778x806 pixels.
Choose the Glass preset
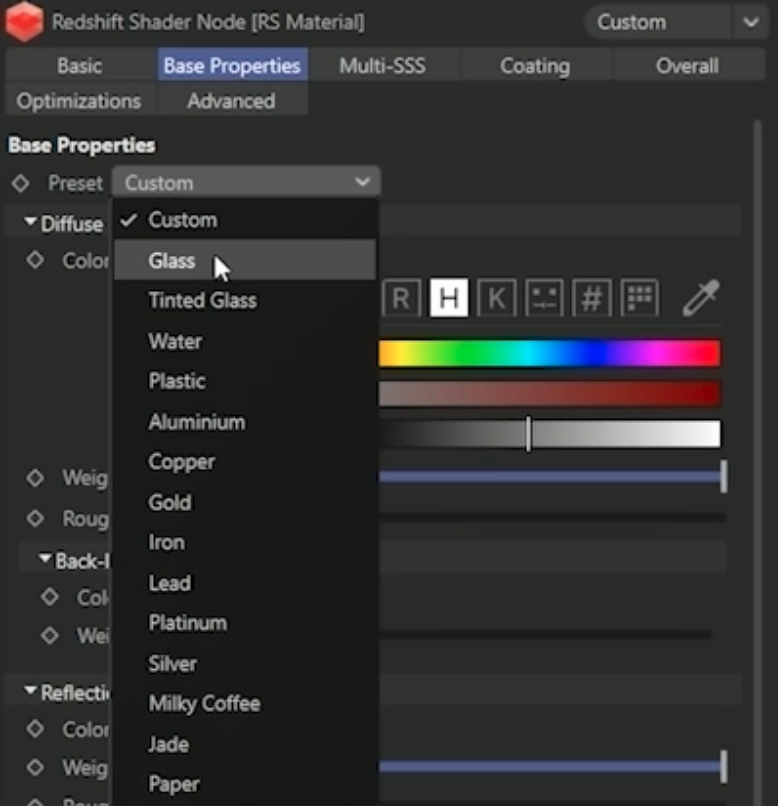pyautogui.click(x=245, y=261)
